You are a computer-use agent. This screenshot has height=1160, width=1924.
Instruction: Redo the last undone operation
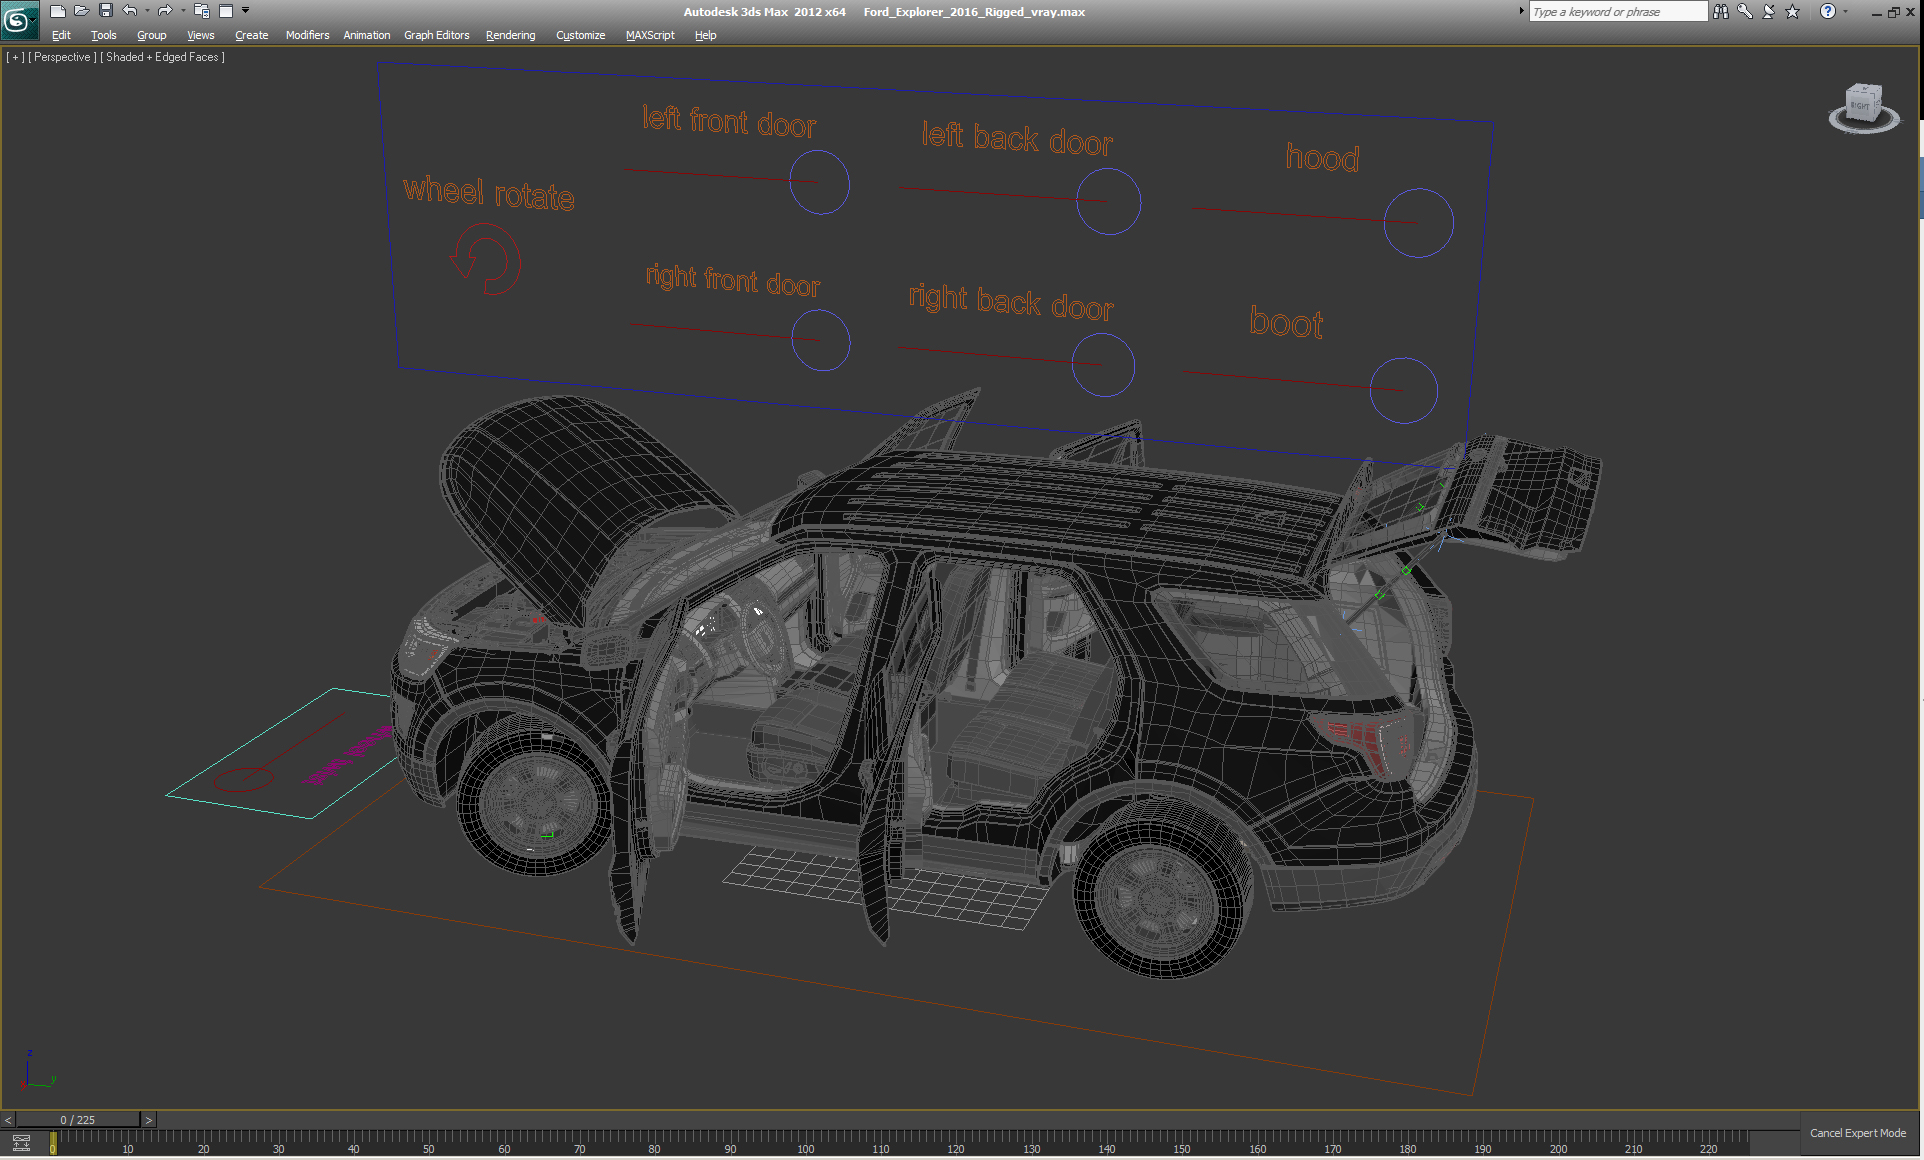point(165,11)
